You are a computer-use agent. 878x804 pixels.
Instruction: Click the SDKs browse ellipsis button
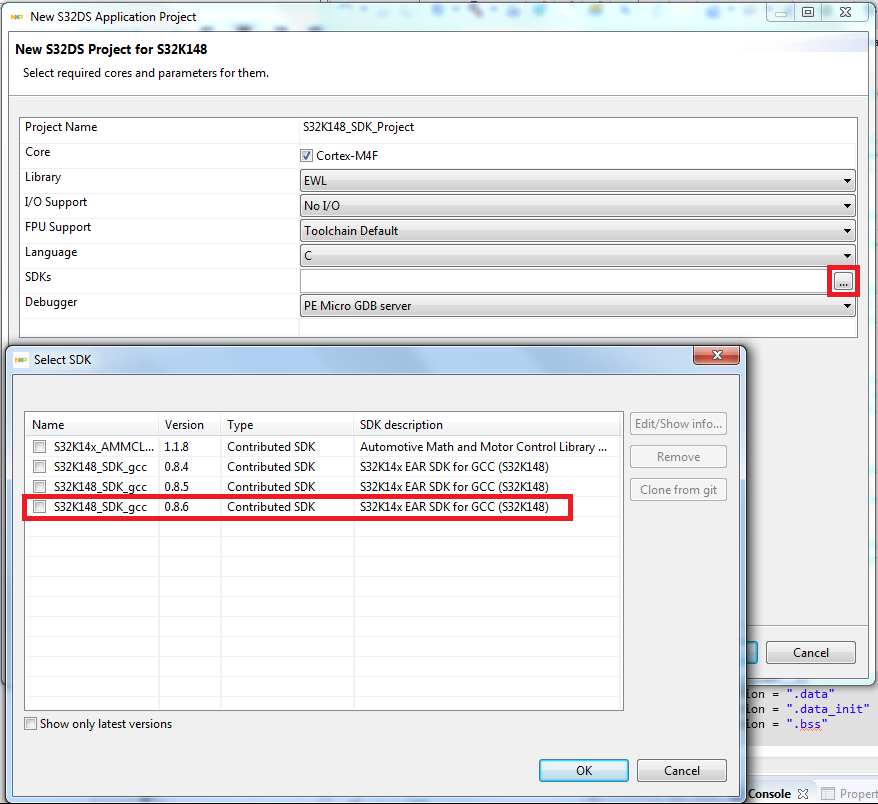(x=843, y=281)
